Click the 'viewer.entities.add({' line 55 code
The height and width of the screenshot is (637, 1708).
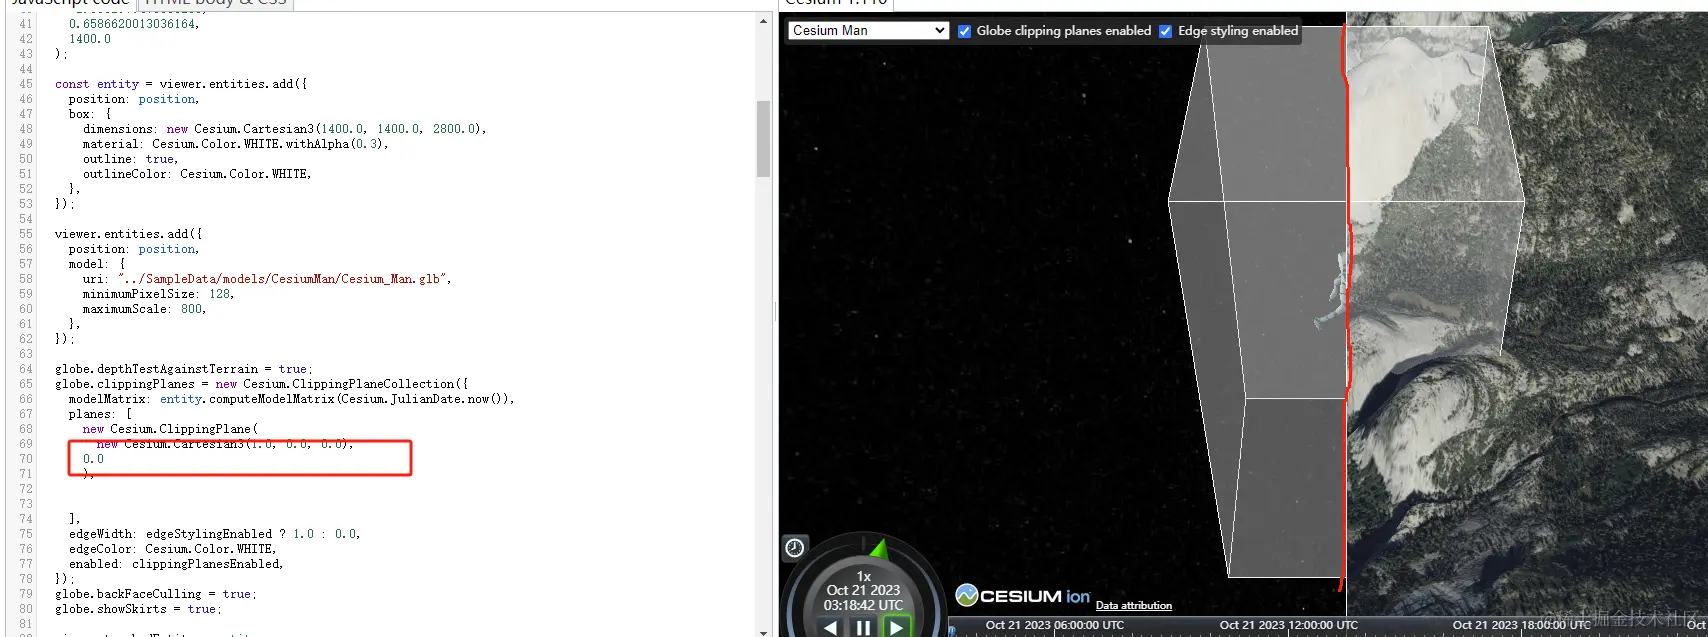[x=128, y=234]
